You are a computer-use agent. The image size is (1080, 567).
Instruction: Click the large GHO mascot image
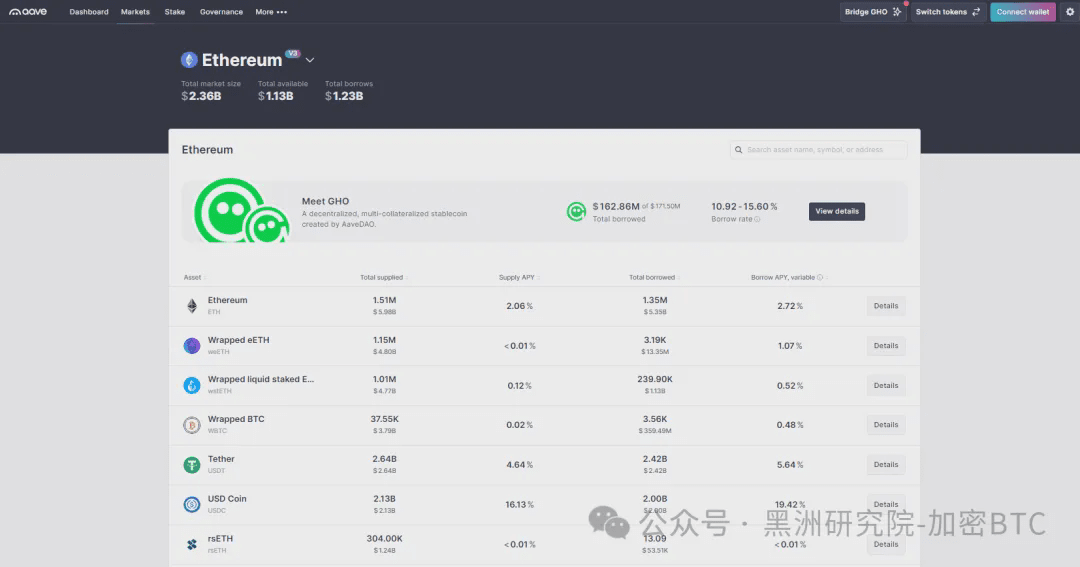tap(241, 211)
